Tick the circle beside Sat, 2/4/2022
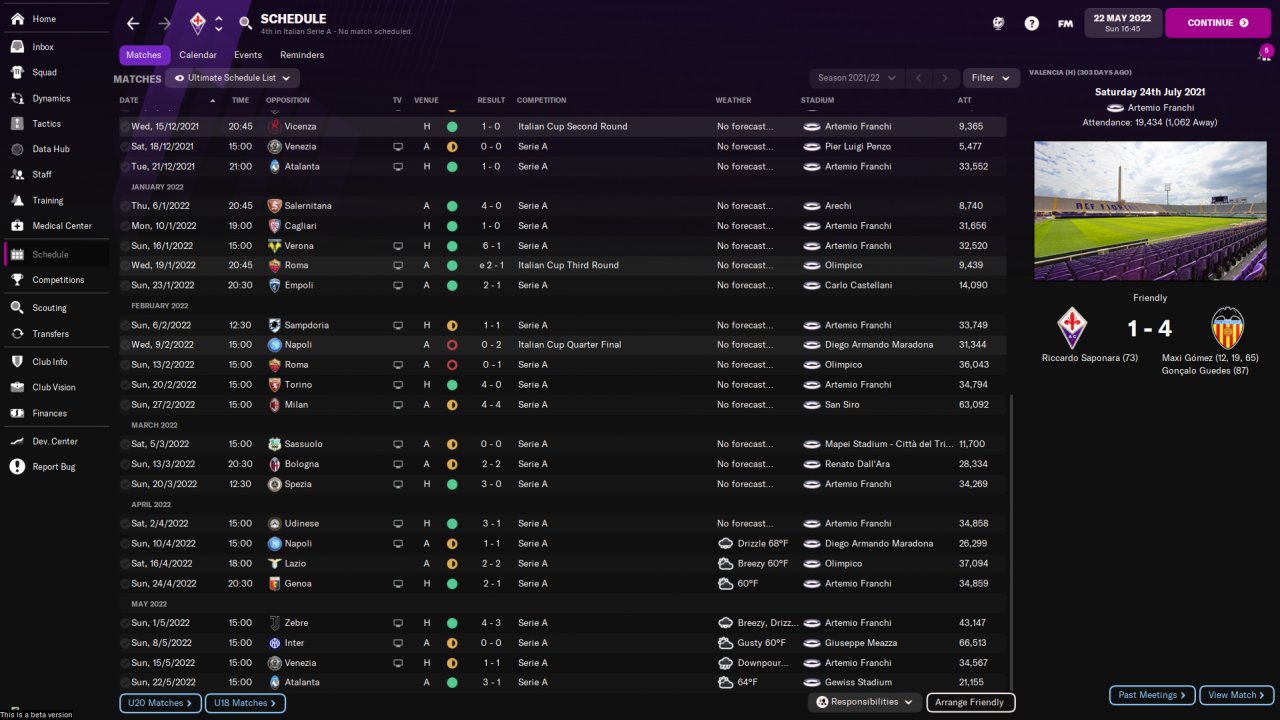Image resolution: width=1280 pixels, height=720 pixels. point(125,524)
